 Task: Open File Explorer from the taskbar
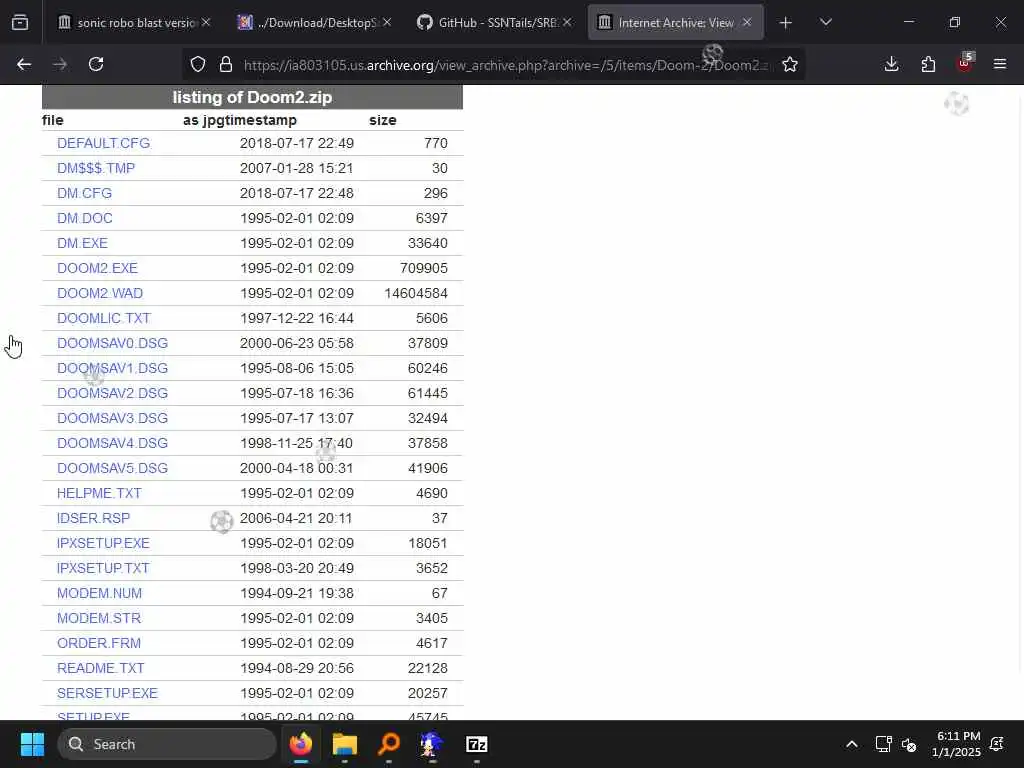point(345,744)
